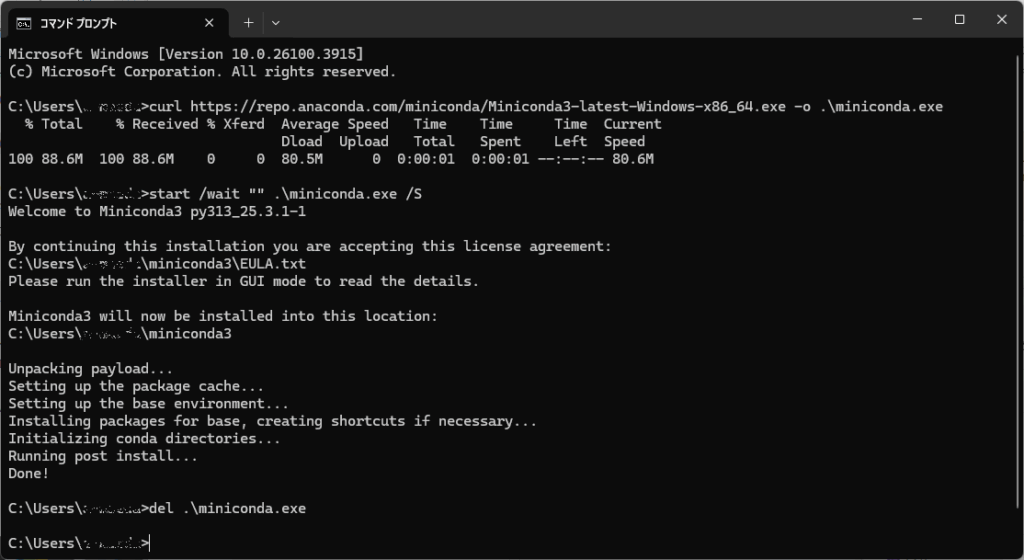The width and height of the screenshot is (1024, 560).
Task: Click the 'Unpacking payload...' output line
Action: coord(90,369)
